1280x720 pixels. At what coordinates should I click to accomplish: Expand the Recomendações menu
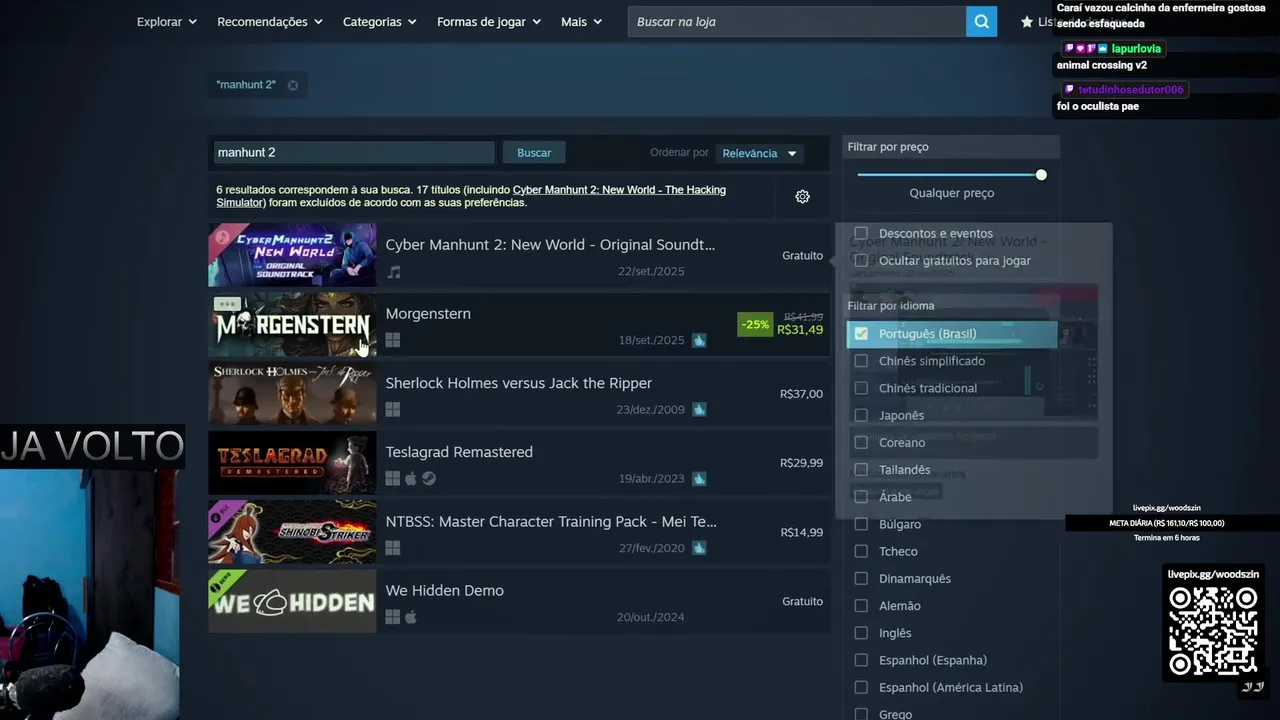[270, 22]
